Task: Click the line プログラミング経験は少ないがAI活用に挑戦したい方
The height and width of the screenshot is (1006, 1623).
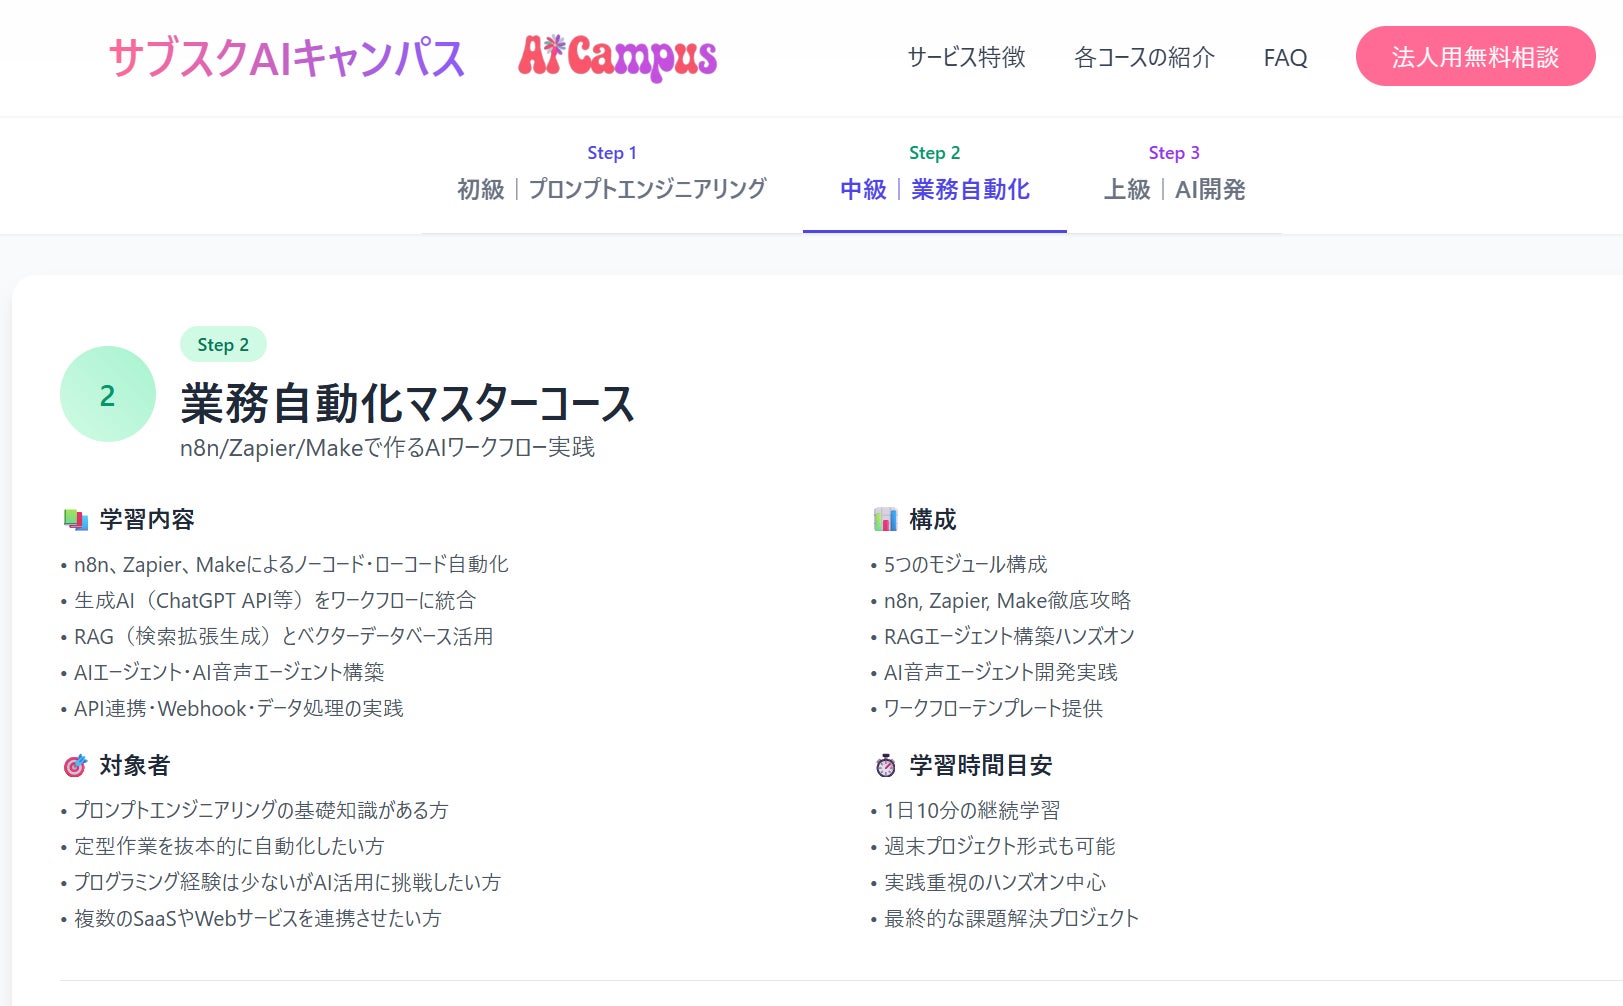Action: (x=287, y=883)
